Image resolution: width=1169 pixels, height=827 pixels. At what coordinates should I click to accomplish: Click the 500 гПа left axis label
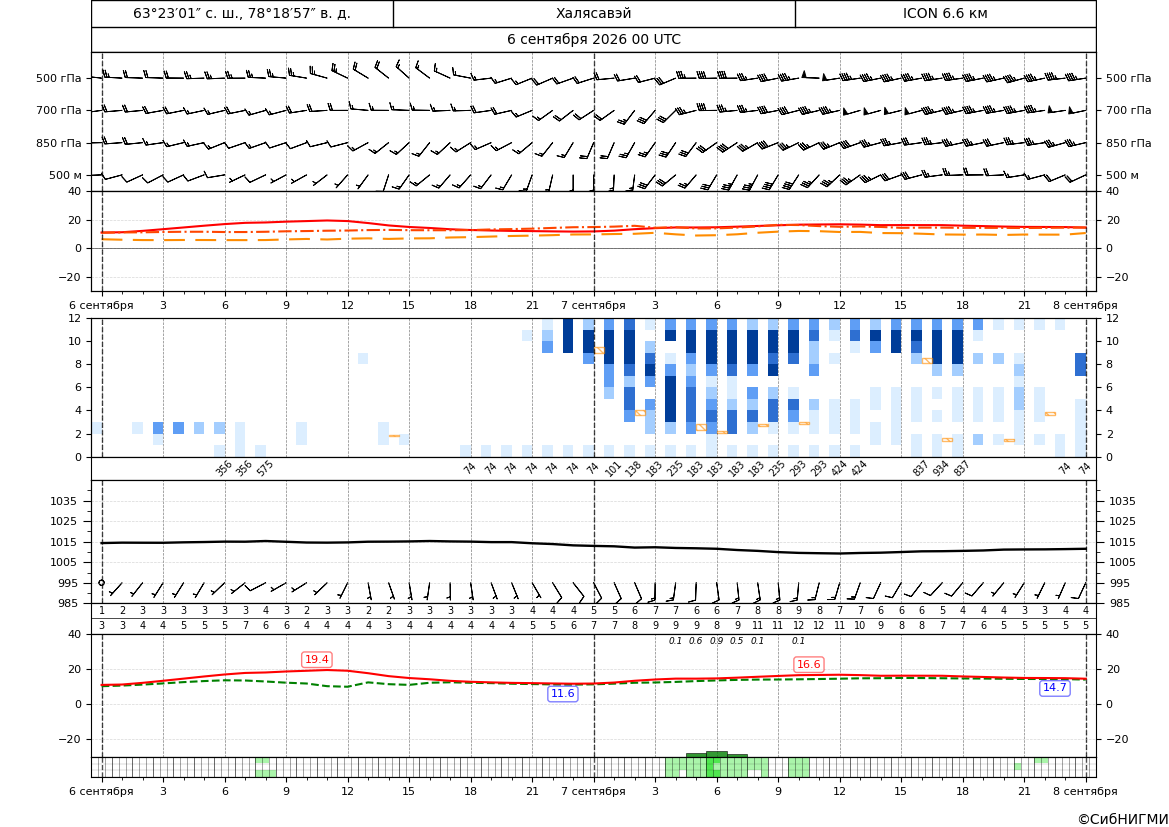(x=59, y=78)
